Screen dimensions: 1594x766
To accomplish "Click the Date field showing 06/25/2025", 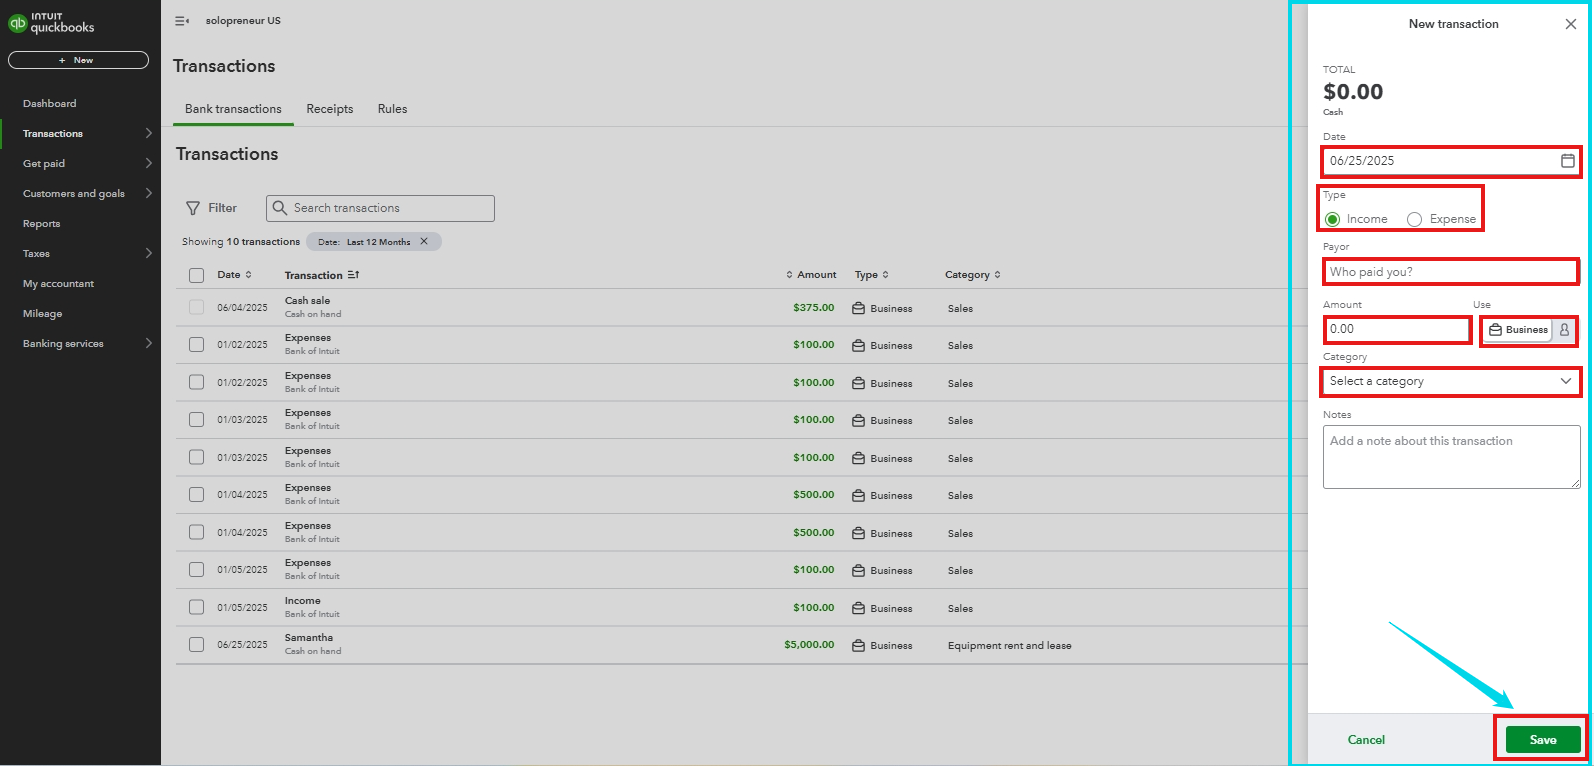I will click(1451, 161).
